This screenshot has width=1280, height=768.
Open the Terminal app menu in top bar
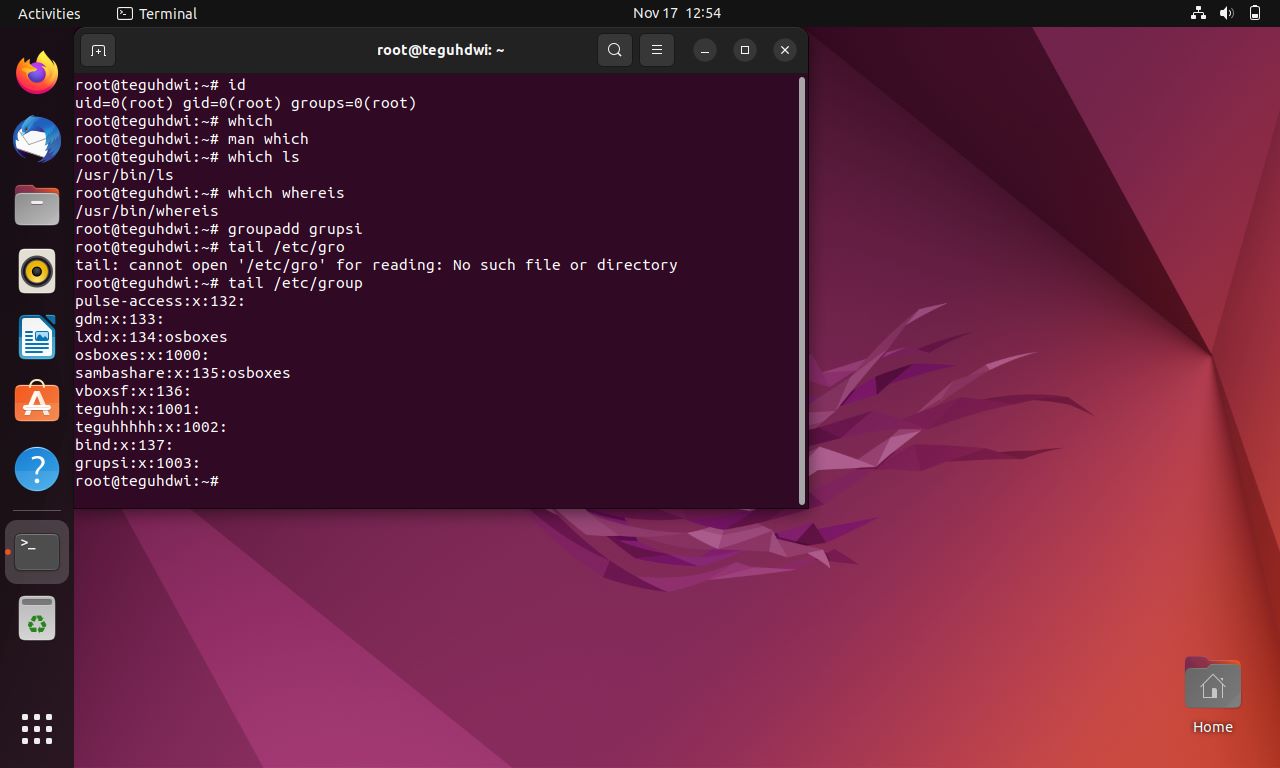tap(157, 13)
